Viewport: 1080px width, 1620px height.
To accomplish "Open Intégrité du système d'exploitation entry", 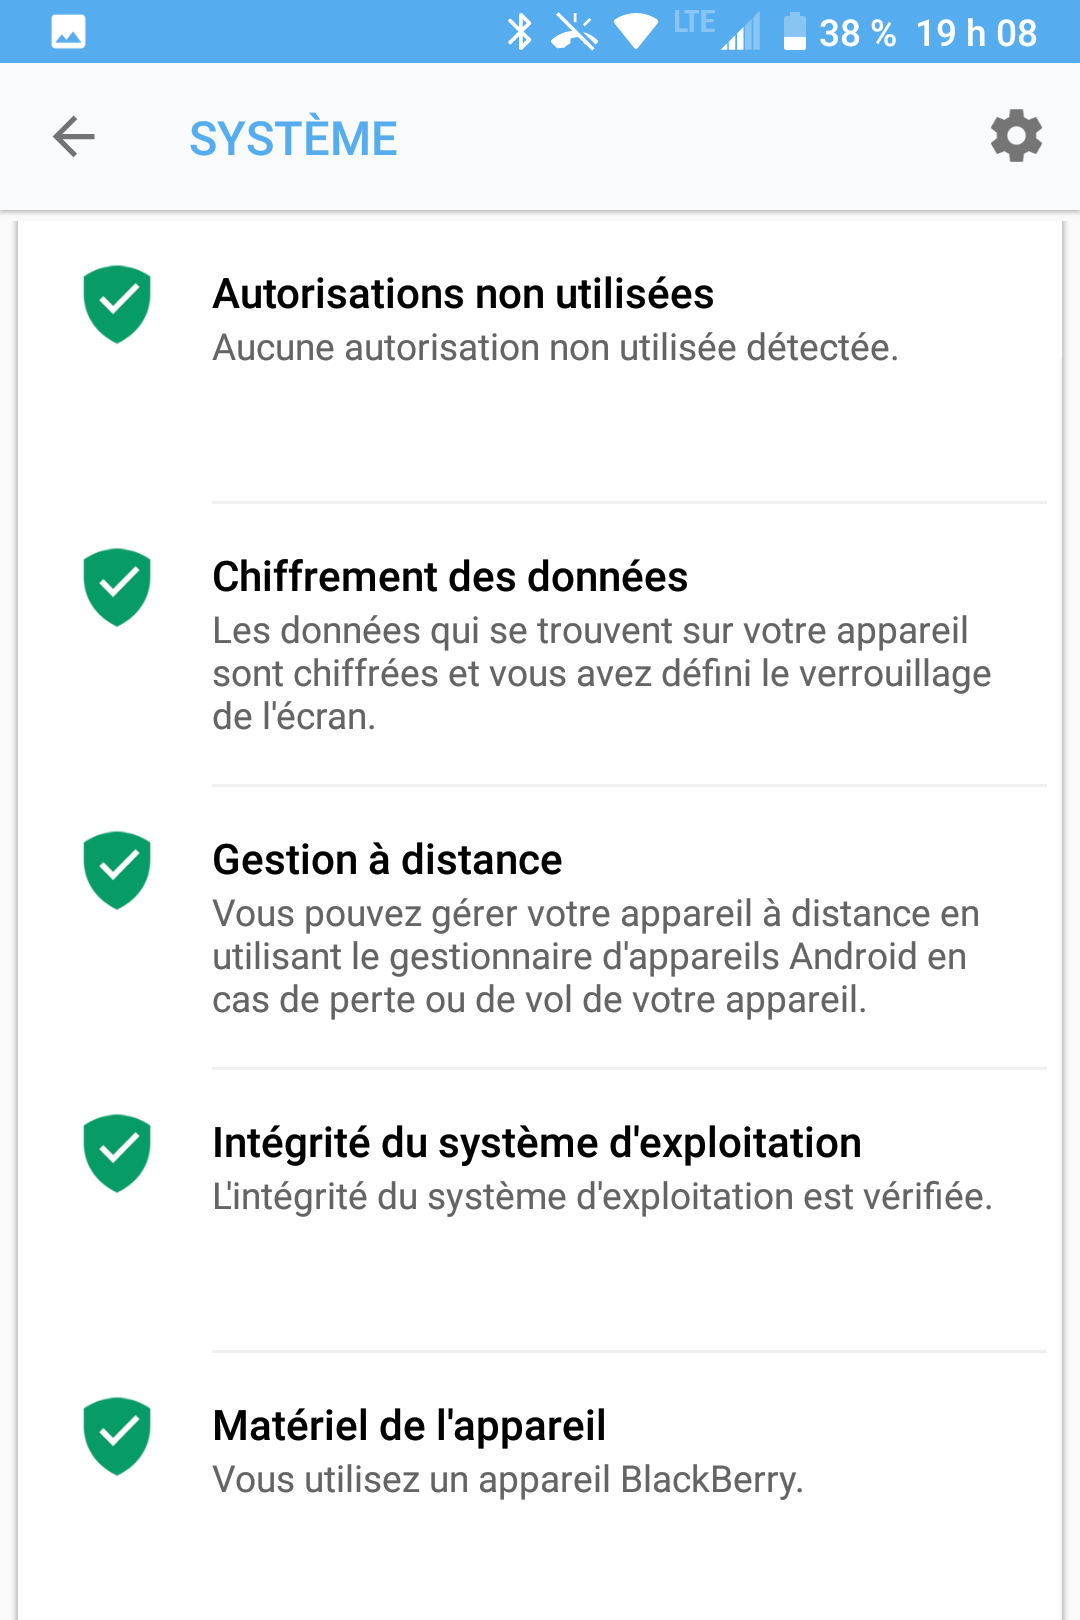I will [600, 1168].
